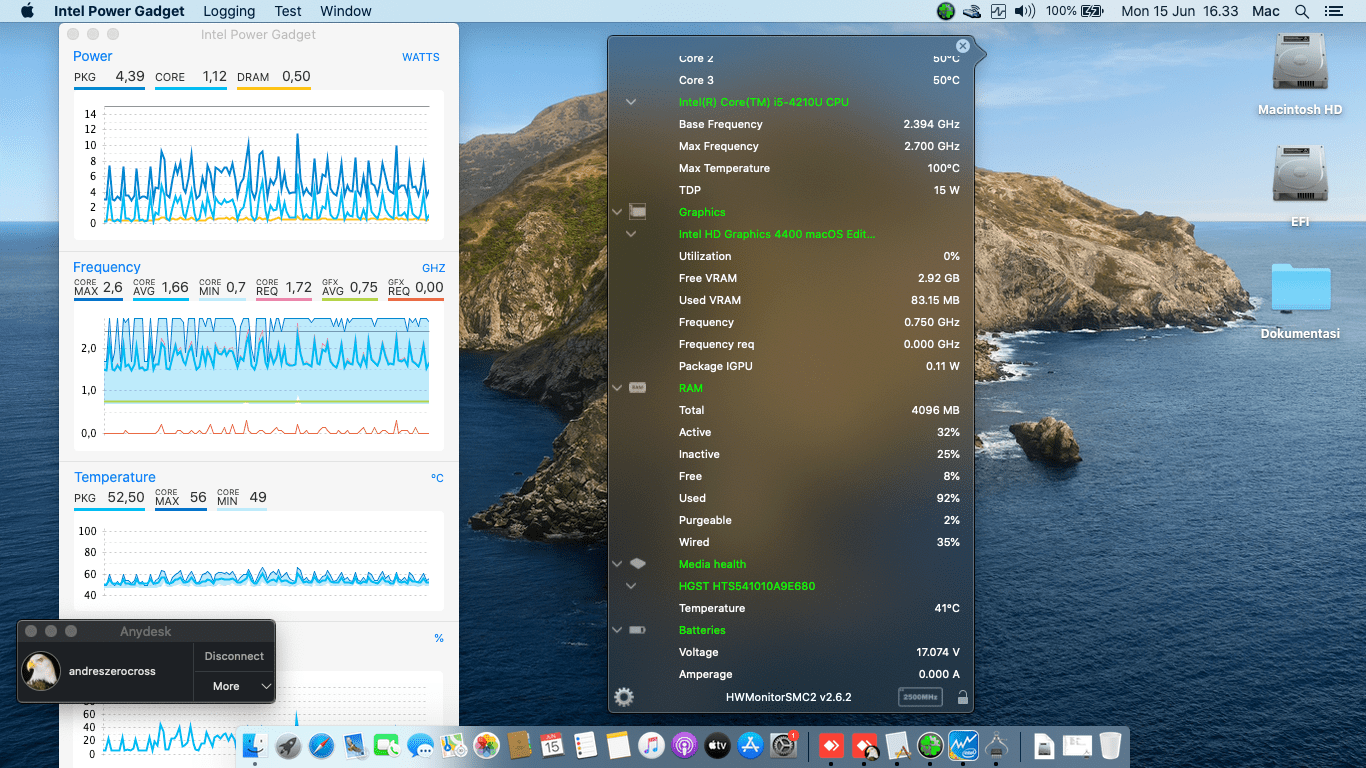Click the Frequency section heading
Image resolution: width=1366 pixels, height=768 pixels.
pos(107,267)
